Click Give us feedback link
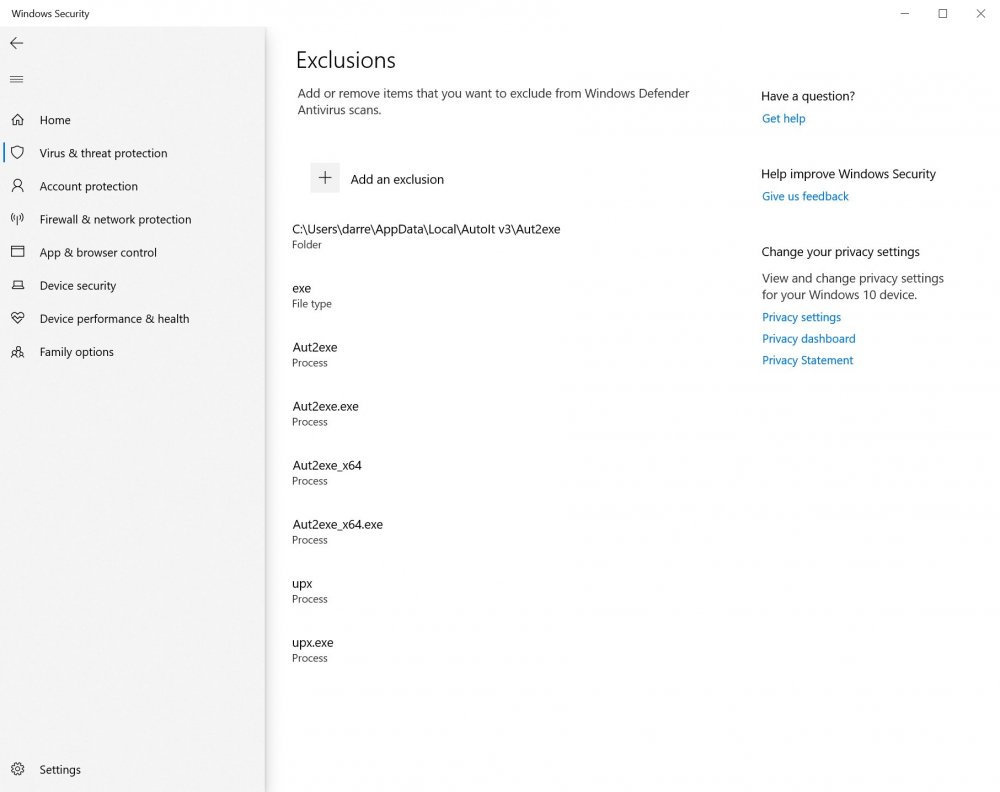Viewport: 1000px width, 792px height. coord(805,196)
